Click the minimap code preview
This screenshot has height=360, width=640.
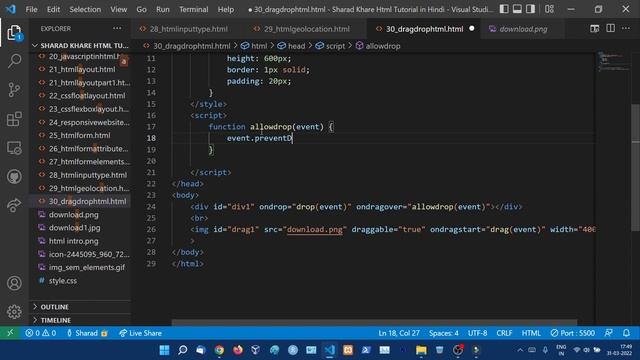[613, 62]
